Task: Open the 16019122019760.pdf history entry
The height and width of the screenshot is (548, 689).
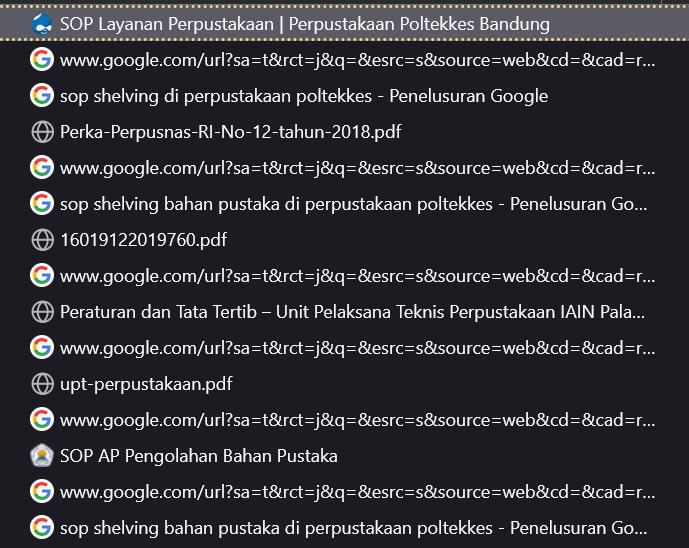Action: pyautogui.click(x=344, y=240)
